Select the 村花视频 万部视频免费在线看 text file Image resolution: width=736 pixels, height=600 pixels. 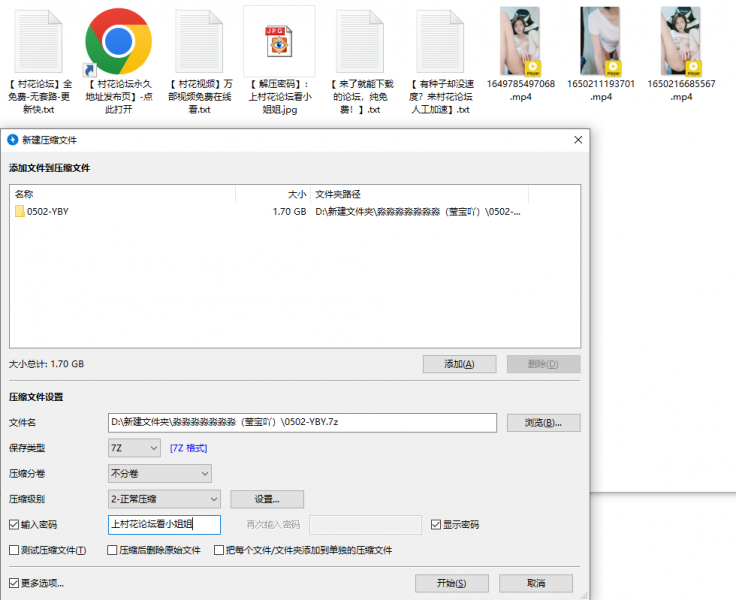tap(200, 42)
